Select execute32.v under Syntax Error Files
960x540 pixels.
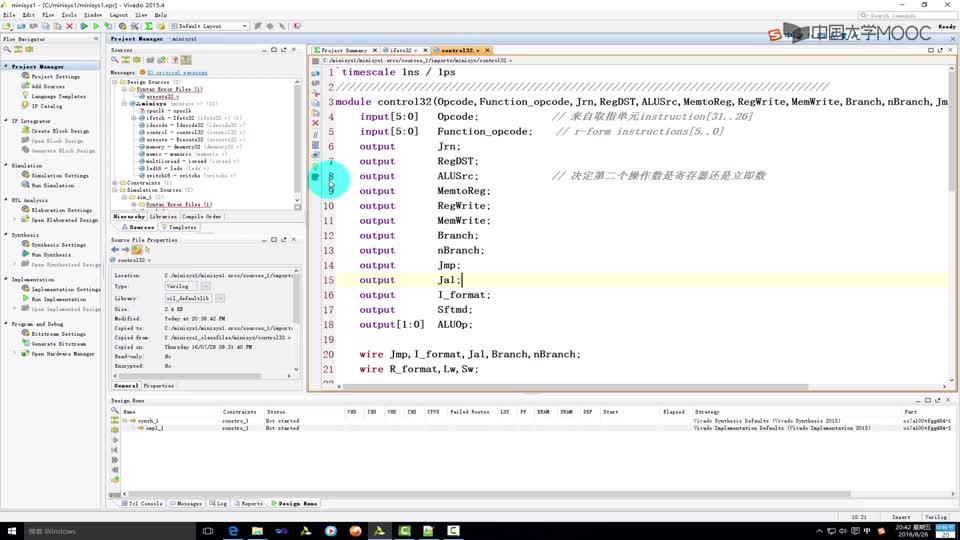point(162,96)
